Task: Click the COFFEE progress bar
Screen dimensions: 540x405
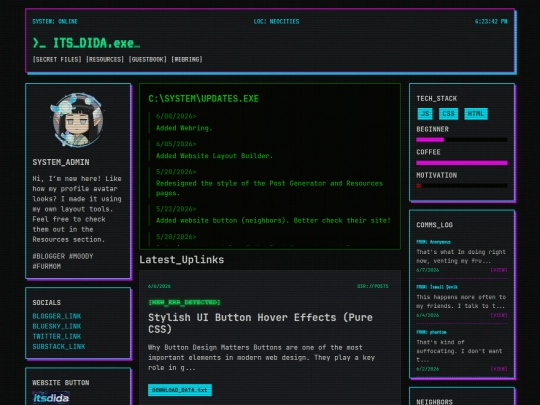Action: tap(462, 163)
